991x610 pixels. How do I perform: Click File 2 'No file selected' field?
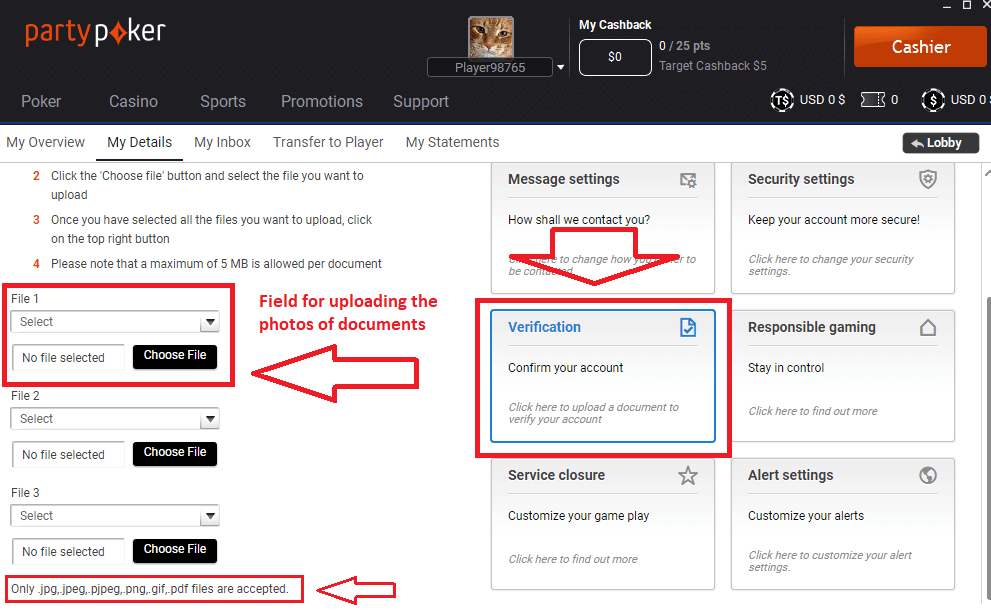[x=68, y=454]
